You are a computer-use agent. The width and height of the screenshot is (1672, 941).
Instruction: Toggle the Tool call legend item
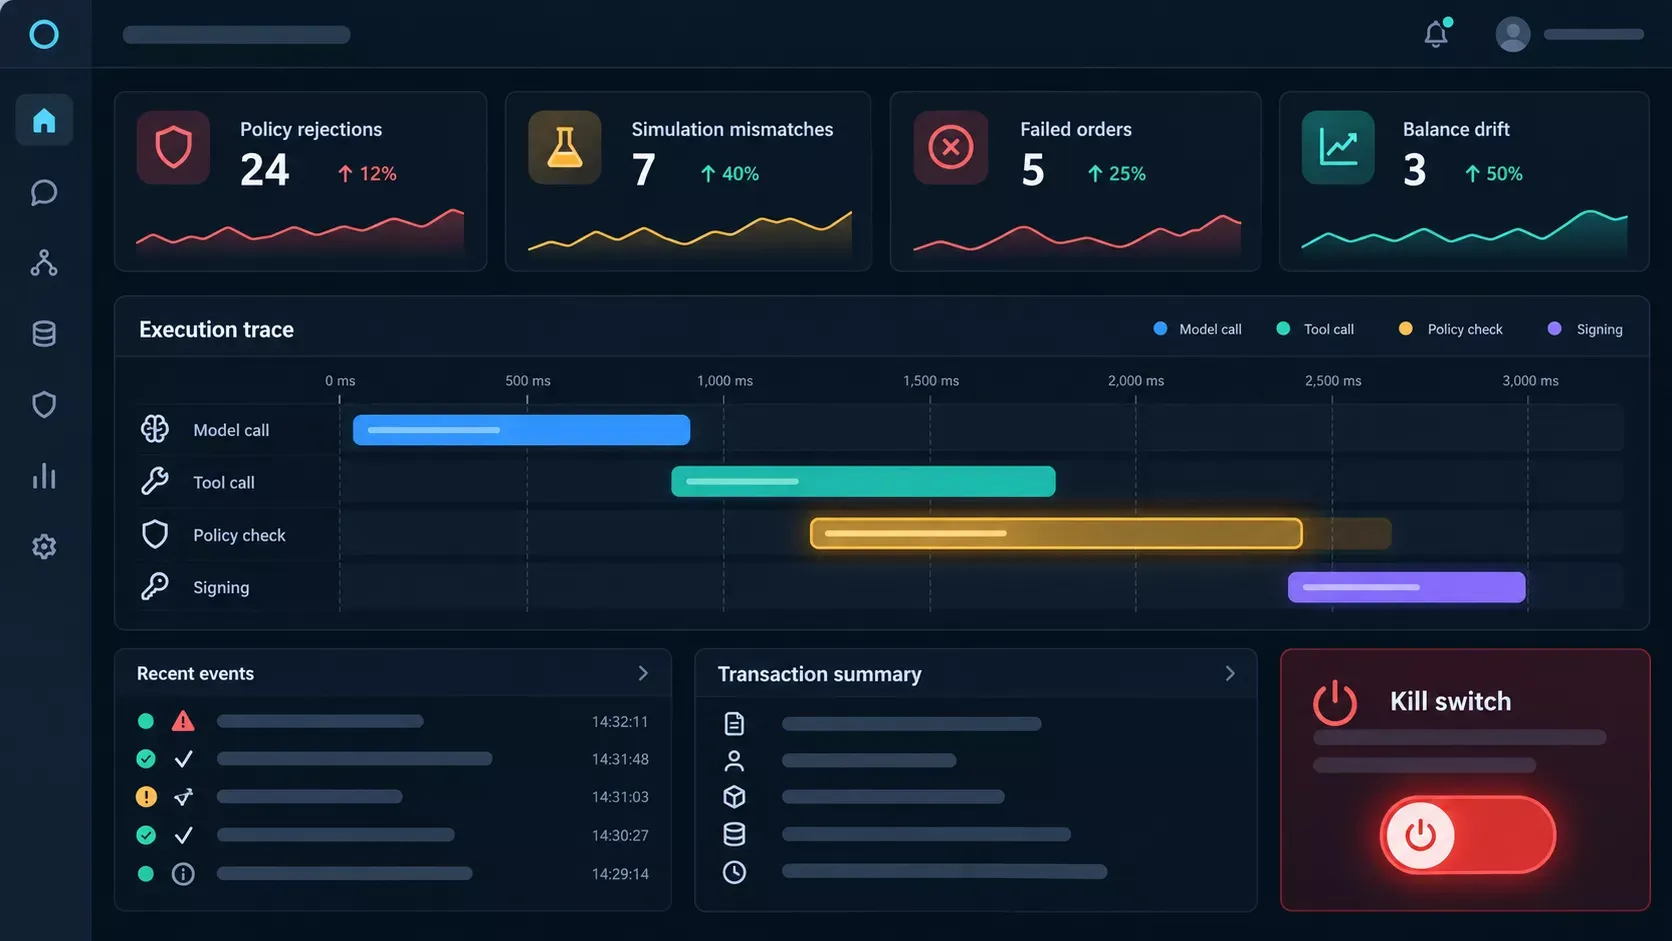click(x=1316, y=329)
